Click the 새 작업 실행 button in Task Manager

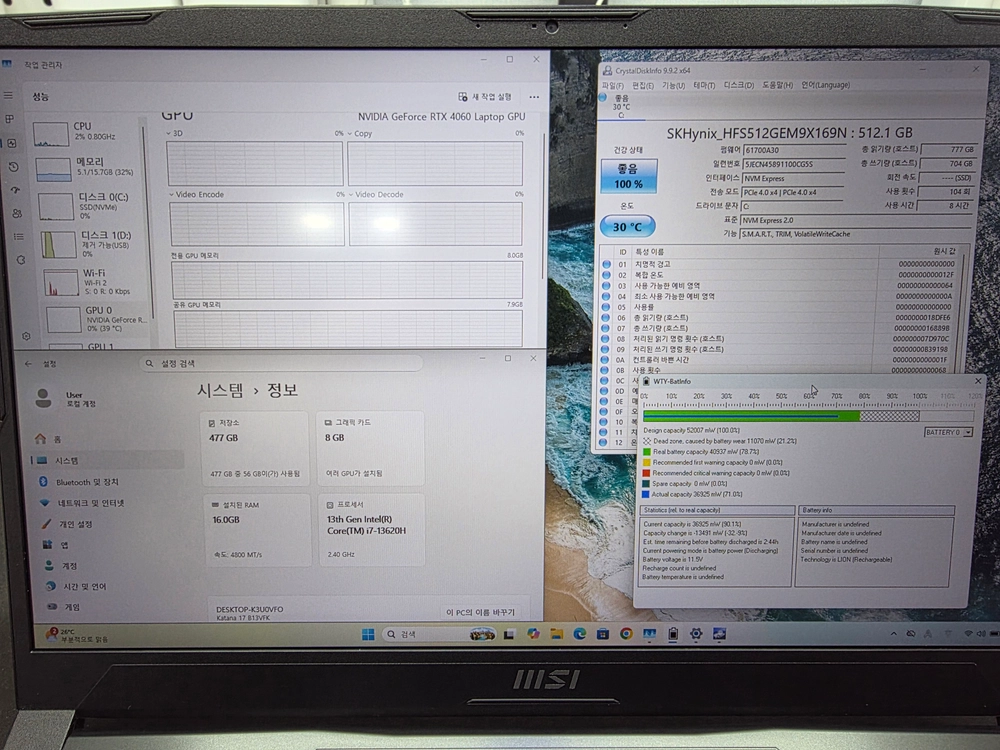coord(485,97)
